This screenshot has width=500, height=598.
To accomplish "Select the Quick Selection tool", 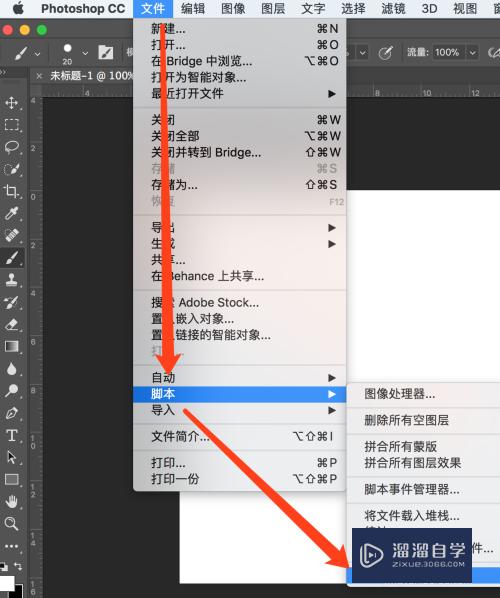I will [x=11, y=169].
